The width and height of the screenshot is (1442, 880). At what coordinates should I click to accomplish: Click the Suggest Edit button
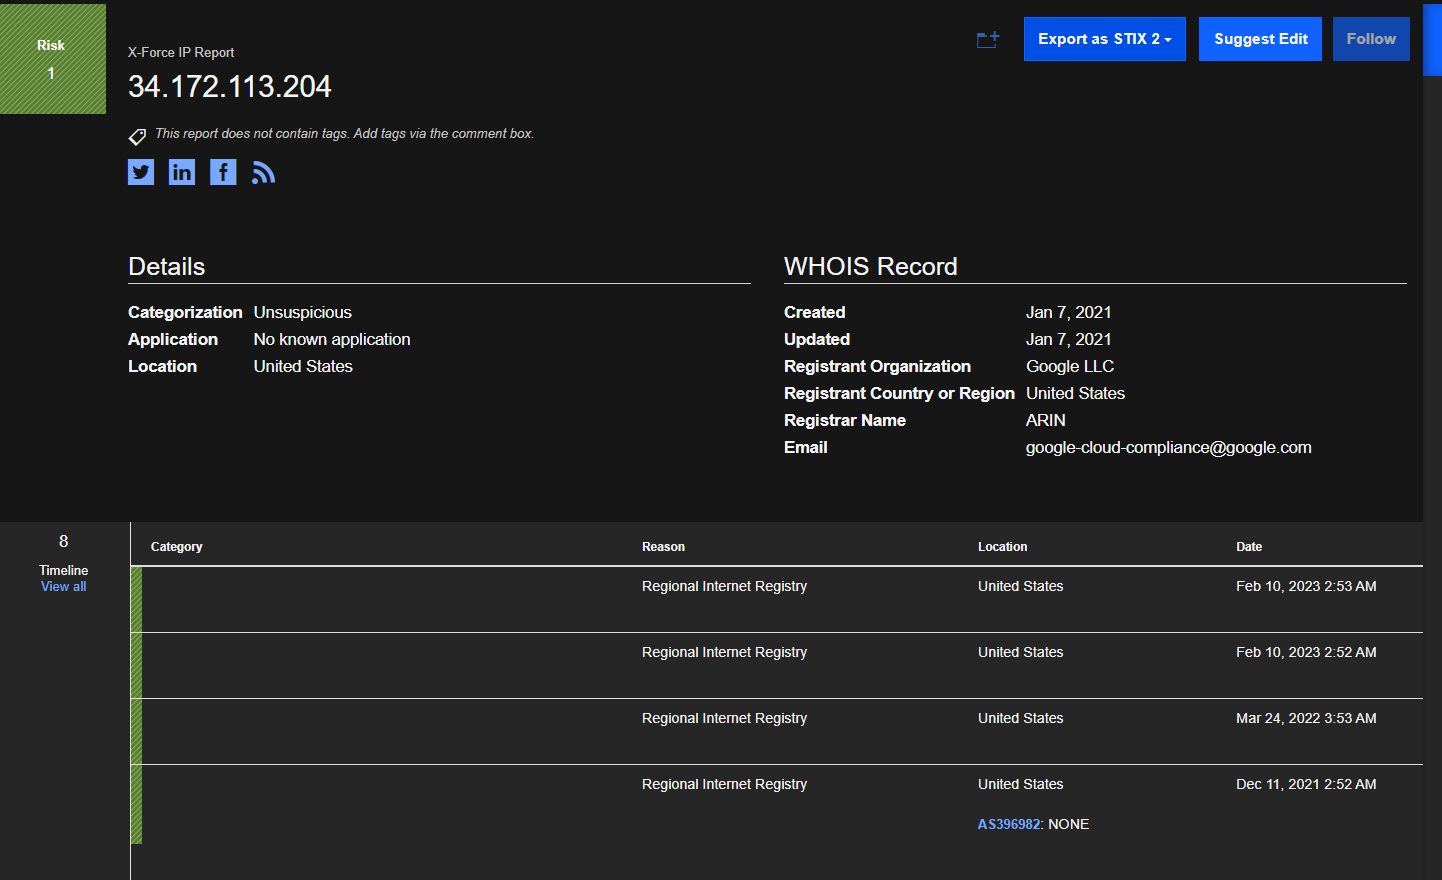1260,39
